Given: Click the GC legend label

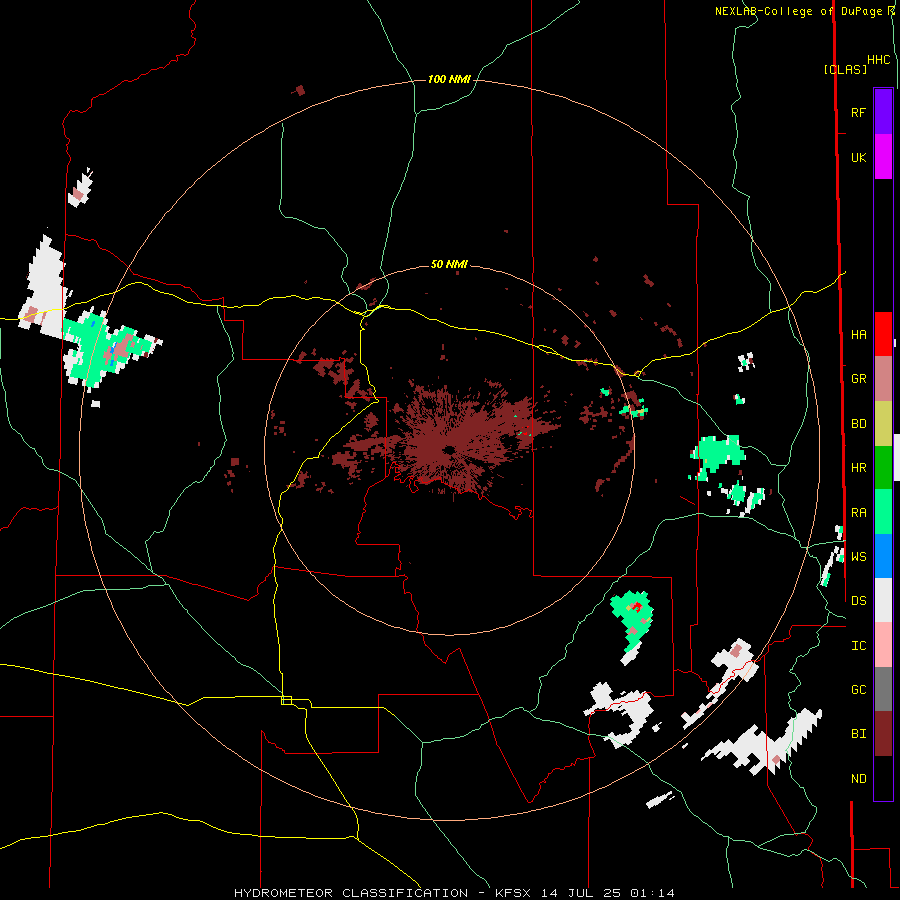Looking at the screenshot, I should tap(858, 690).
